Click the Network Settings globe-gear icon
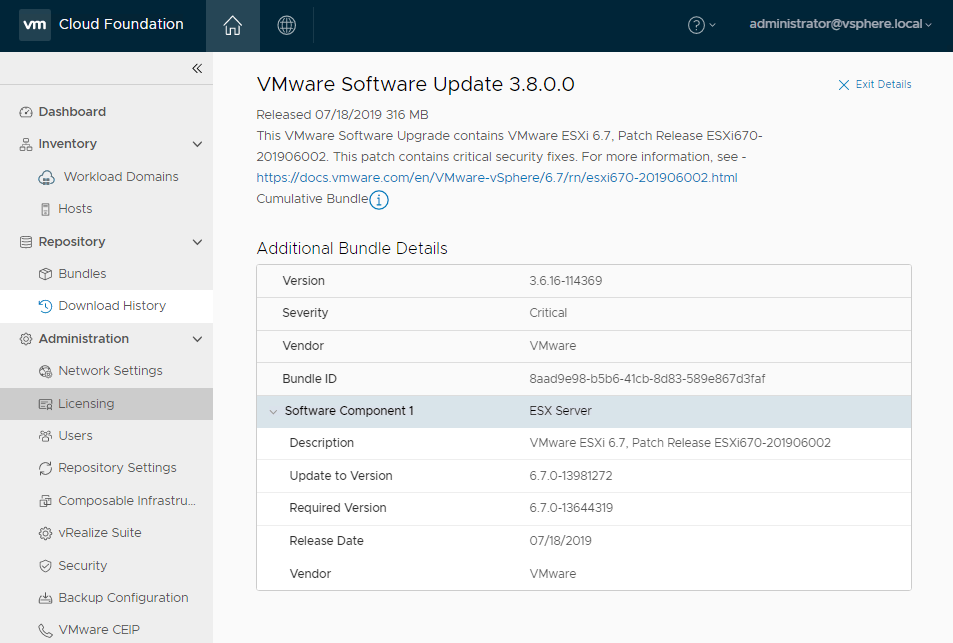Viewport: 953px width, 643px height. 45,371
